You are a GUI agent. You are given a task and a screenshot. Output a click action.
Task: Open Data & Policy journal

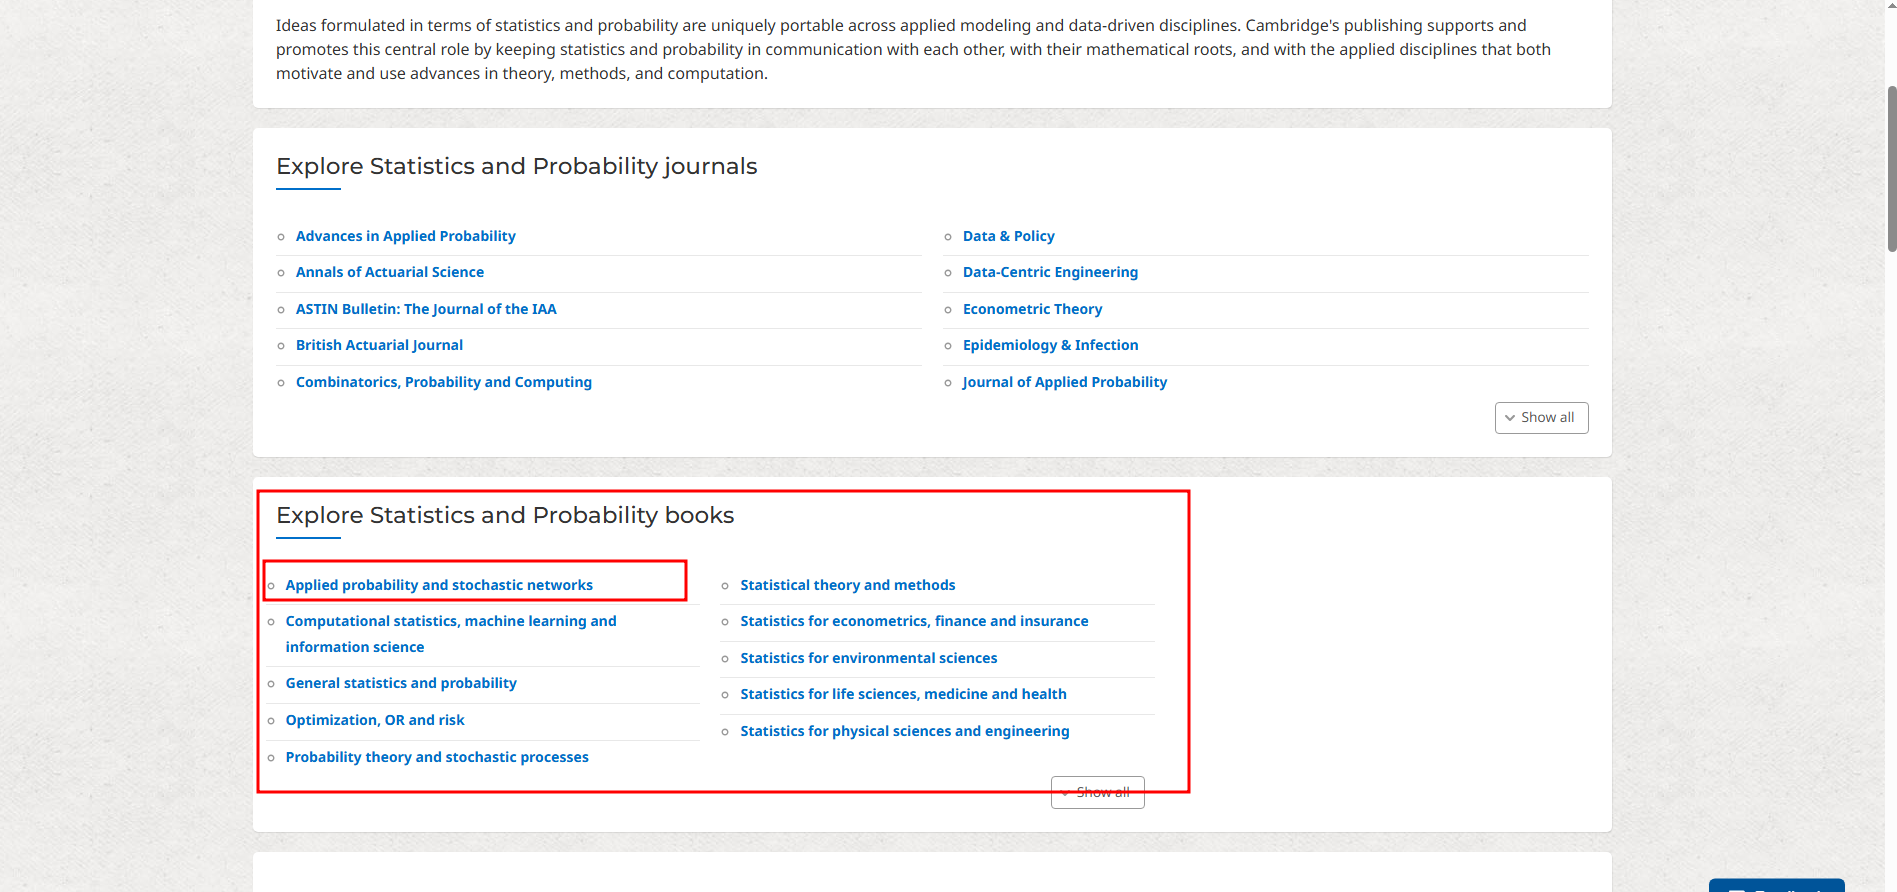[1008, 236]
